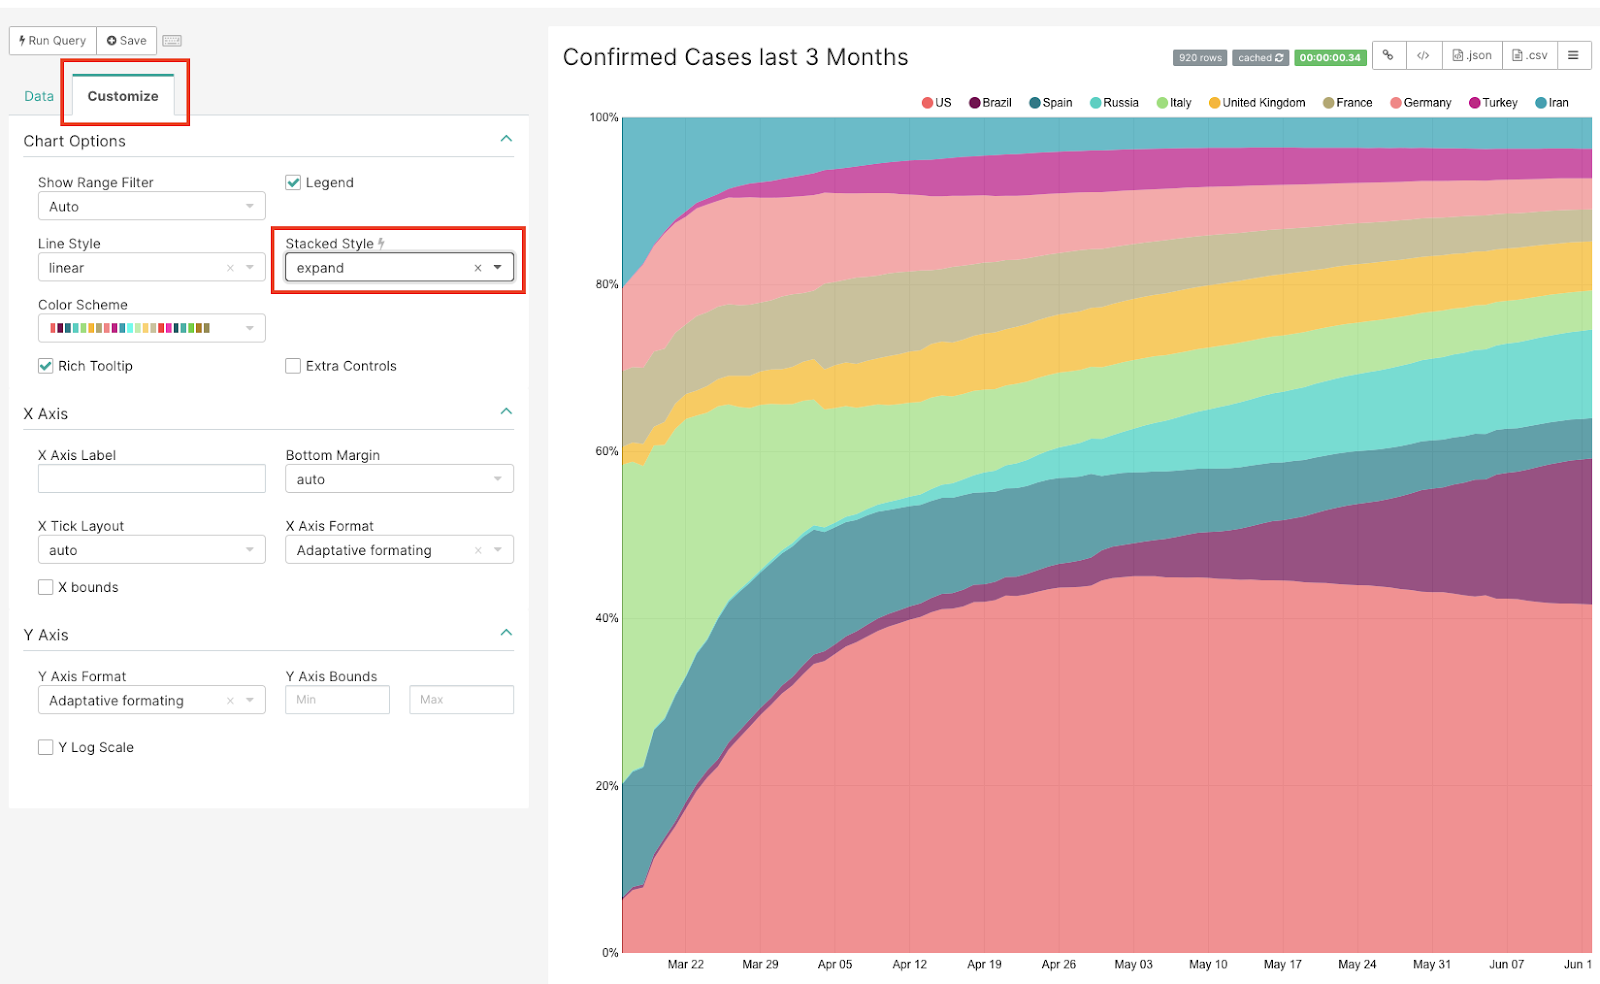The height and width of the screenshot is (984, 1600).
Task: Open the Color Scheme palette selector
Action: click(151, 328)
